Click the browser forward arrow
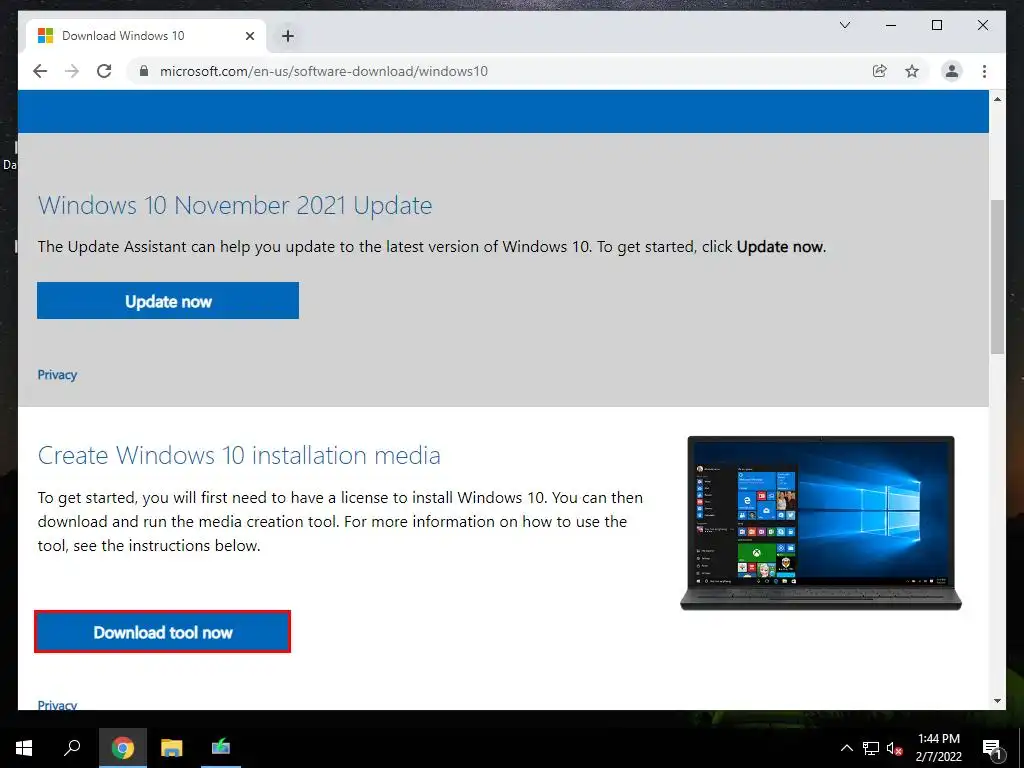The image size is (1024, 768). (72, 71)
